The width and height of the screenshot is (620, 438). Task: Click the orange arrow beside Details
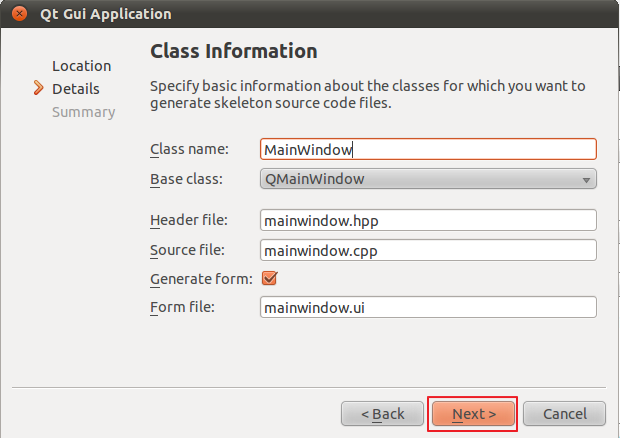tap(38, 89)
